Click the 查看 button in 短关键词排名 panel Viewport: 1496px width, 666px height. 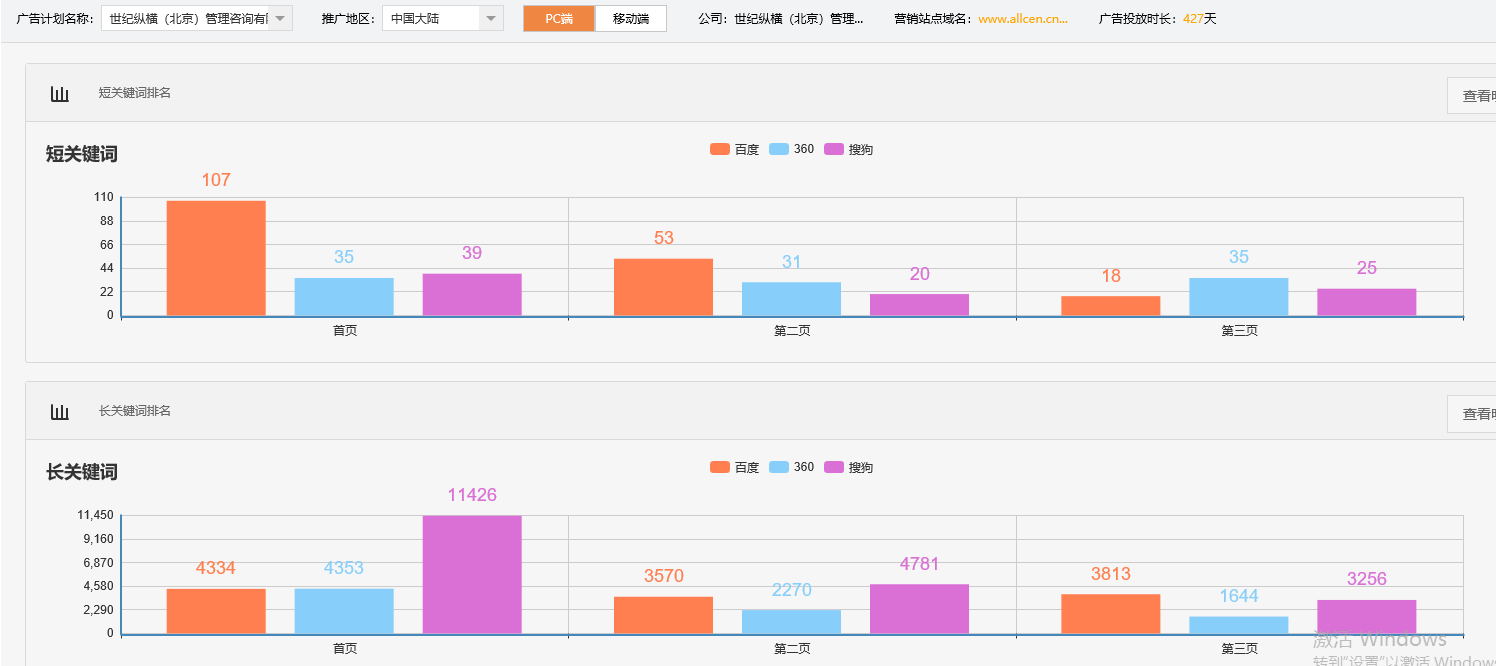click(x=1472, y=96)
